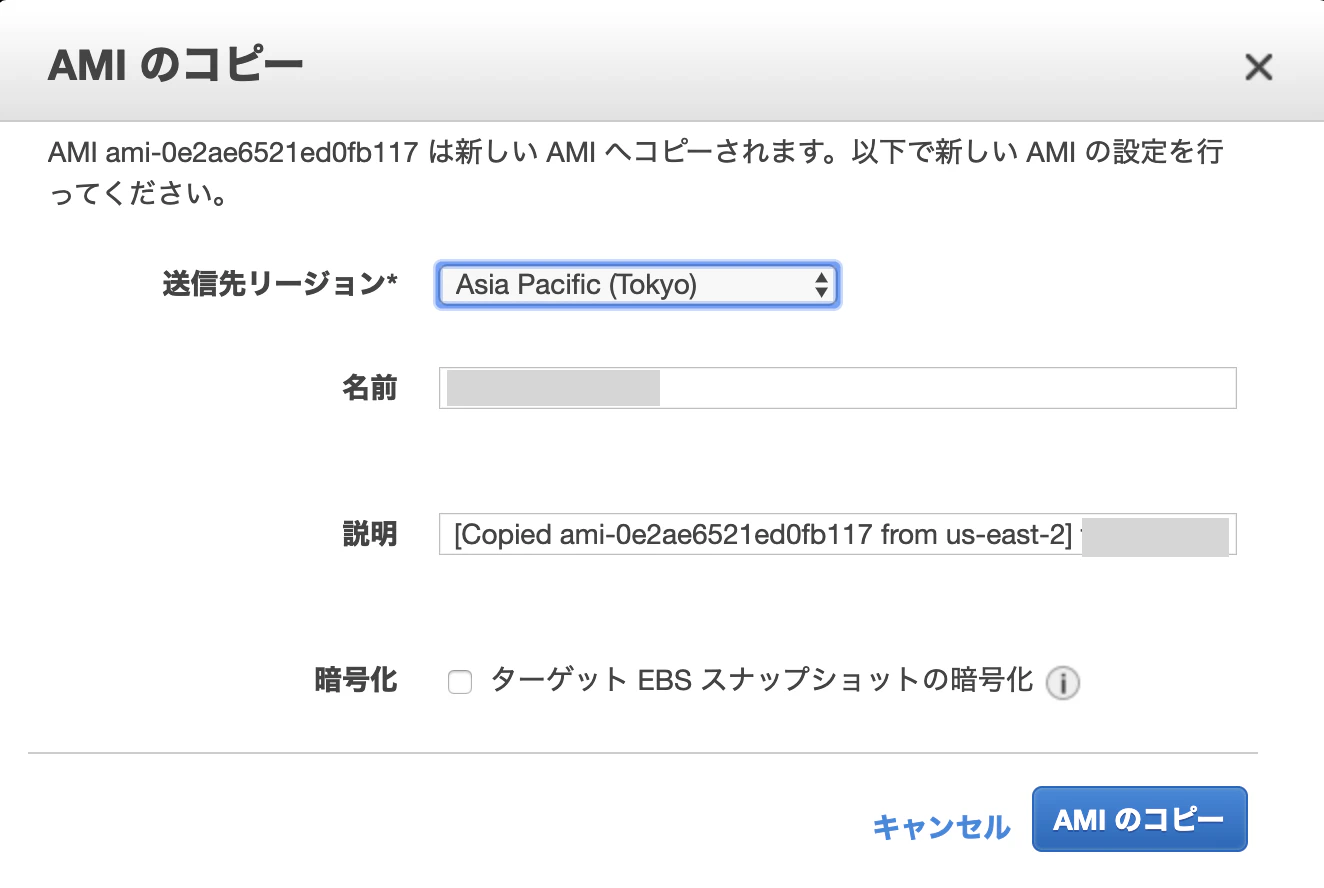Click the ami-0e2ae6521ed0fb117 ID in the top message

point(261,154)
